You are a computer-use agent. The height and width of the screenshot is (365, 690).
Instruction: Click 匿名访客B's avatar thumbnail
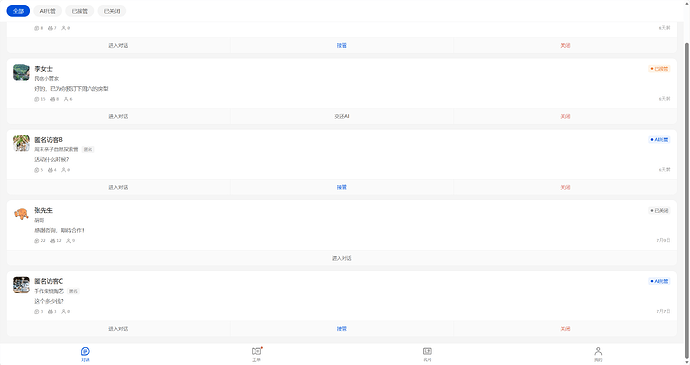pos(21,143)
